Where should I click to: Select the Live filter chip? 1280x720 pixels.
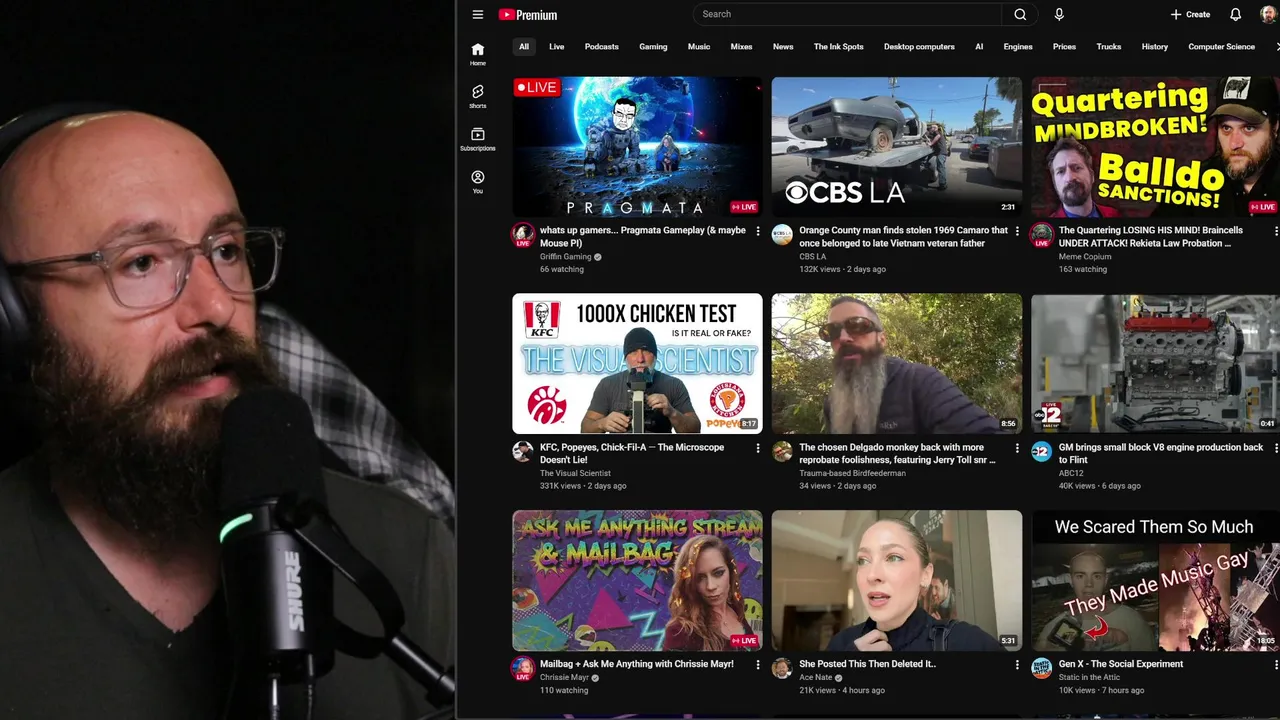click(x=557, y=47)
